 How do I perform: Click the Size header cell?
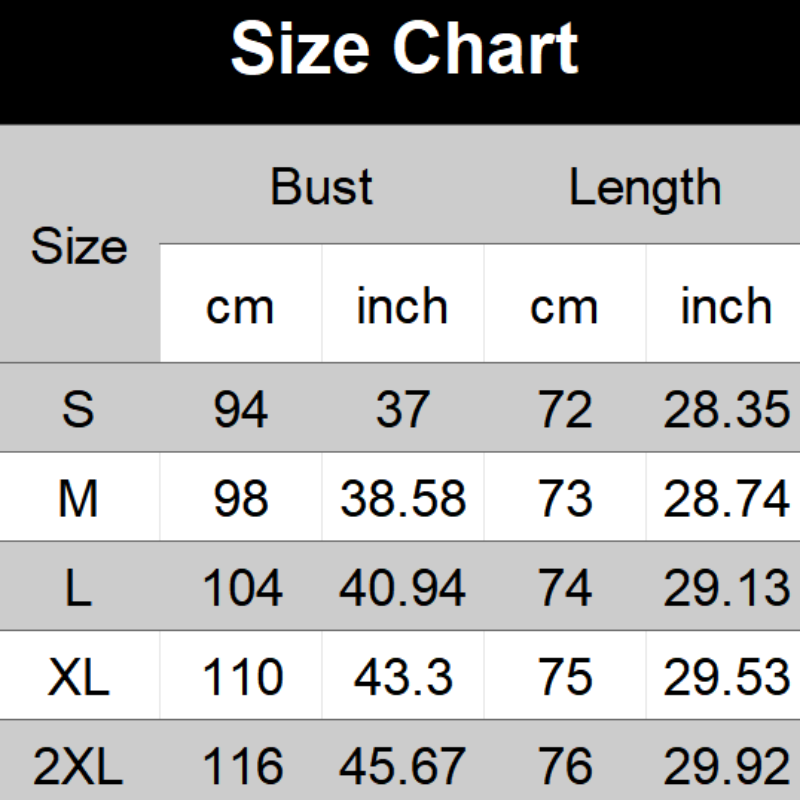[79, 246]
